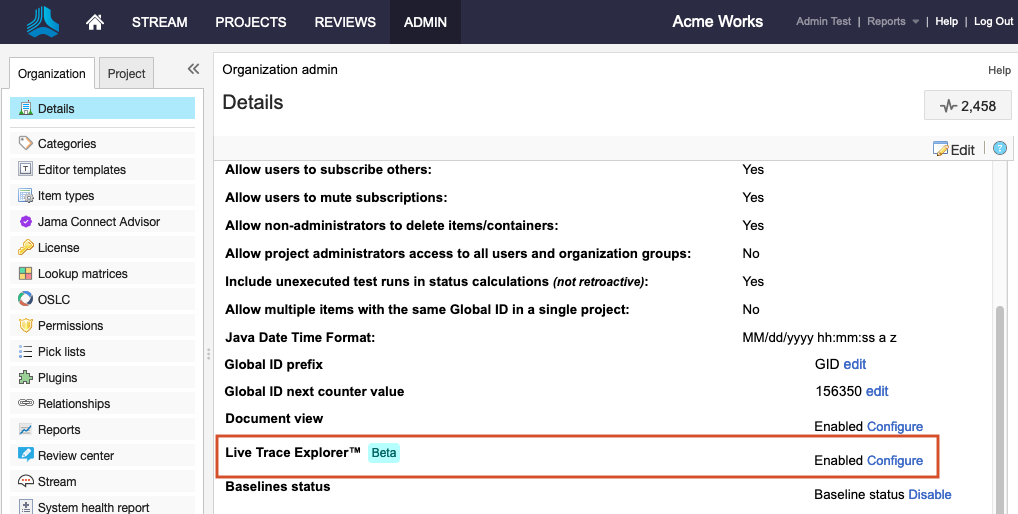The height and width of the screenshot is (514, 1018).
Task: Select Review center in the sidebar
Action: 103,455
